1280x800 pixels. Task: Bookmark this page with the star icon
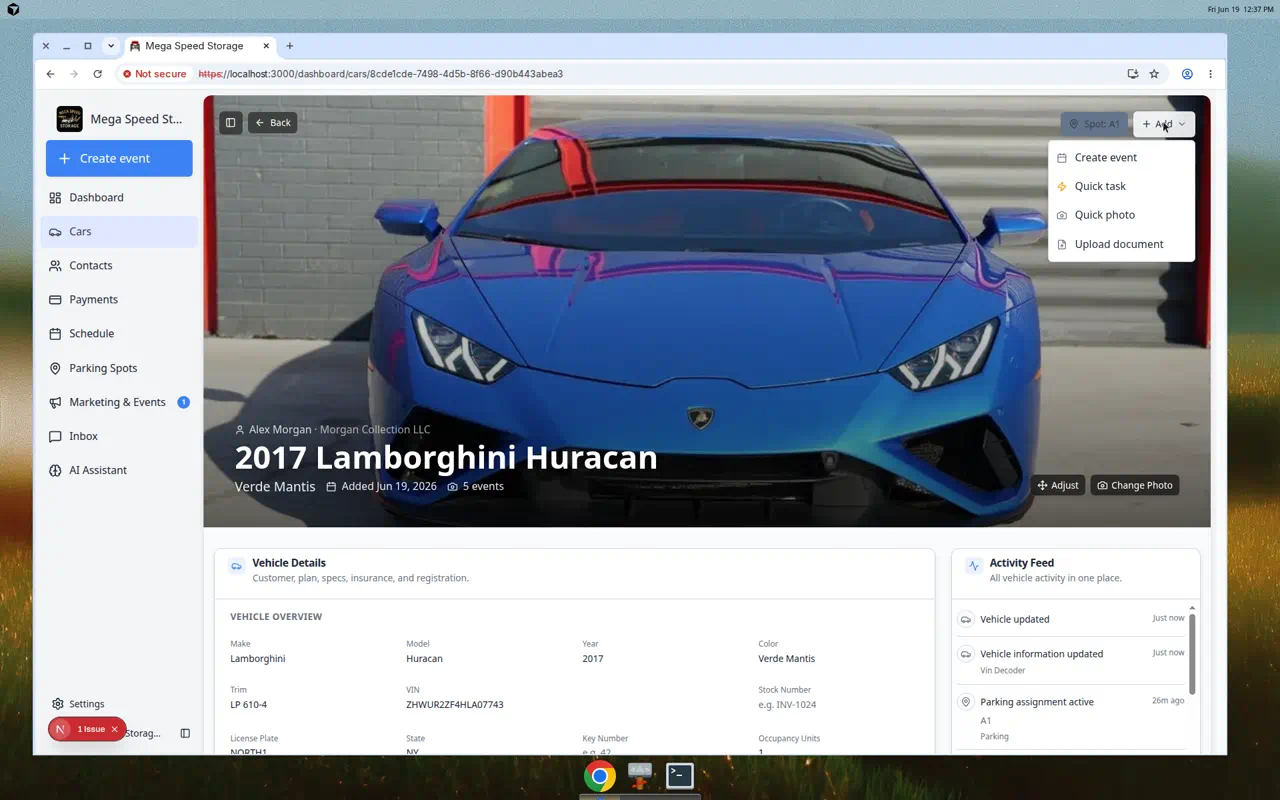point(1154,74)
